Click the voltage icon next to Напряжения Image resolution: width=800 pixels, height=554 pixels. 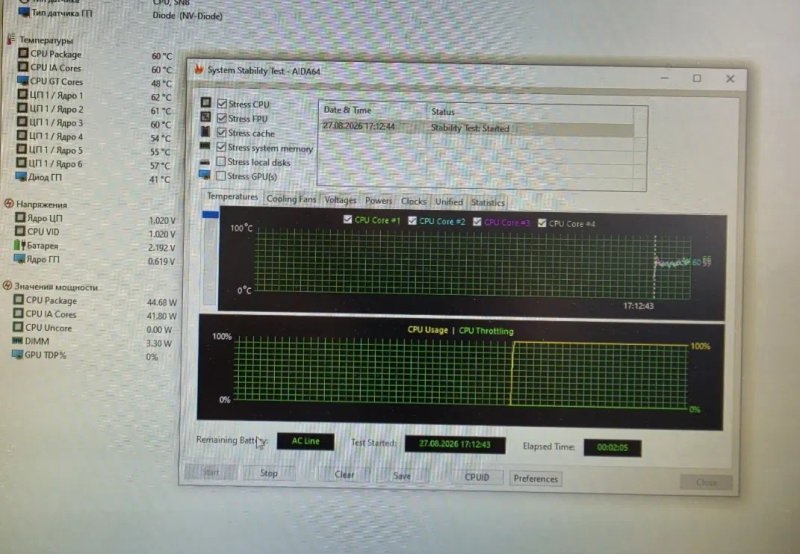point(9,204)
